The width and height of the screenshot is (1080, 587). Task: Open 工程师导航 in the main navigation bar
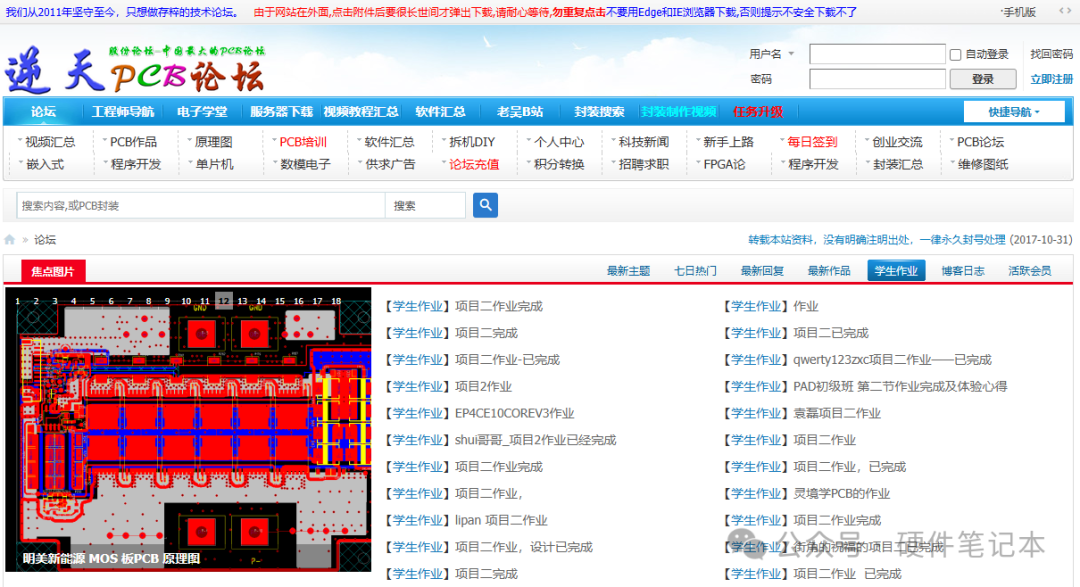click(123, 112)
